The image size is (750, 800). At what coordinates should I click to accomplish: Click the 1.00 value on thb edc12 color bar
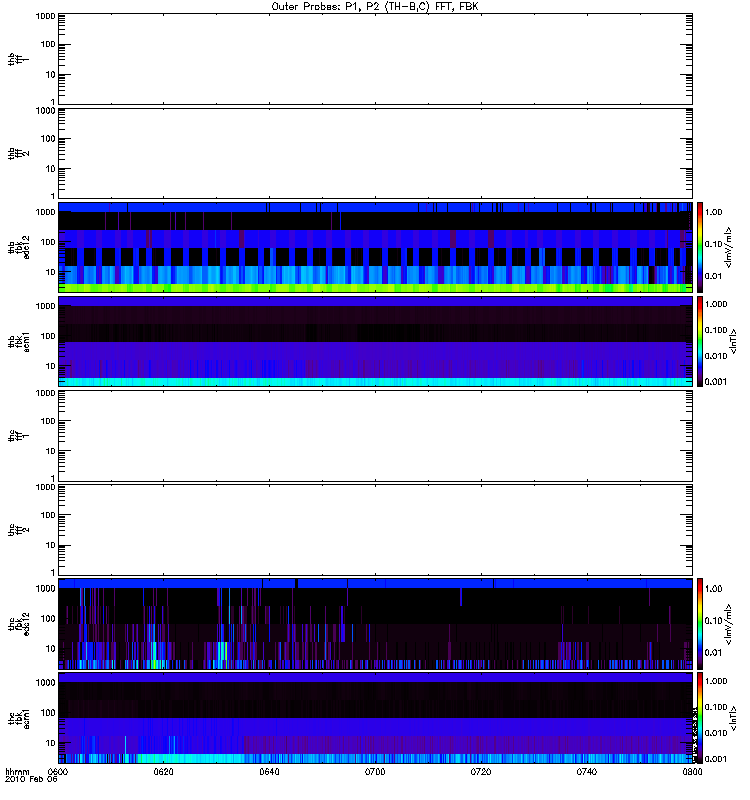(x=714, y=212)
